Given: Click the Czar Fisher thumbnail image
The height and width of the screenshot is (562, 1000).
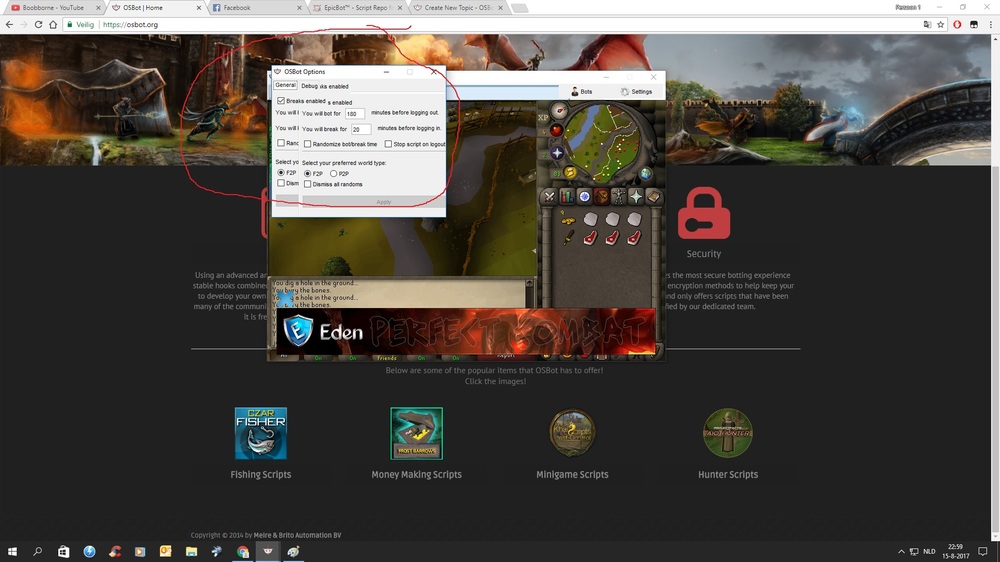Looking at the screenshot, I should [261, 433].
